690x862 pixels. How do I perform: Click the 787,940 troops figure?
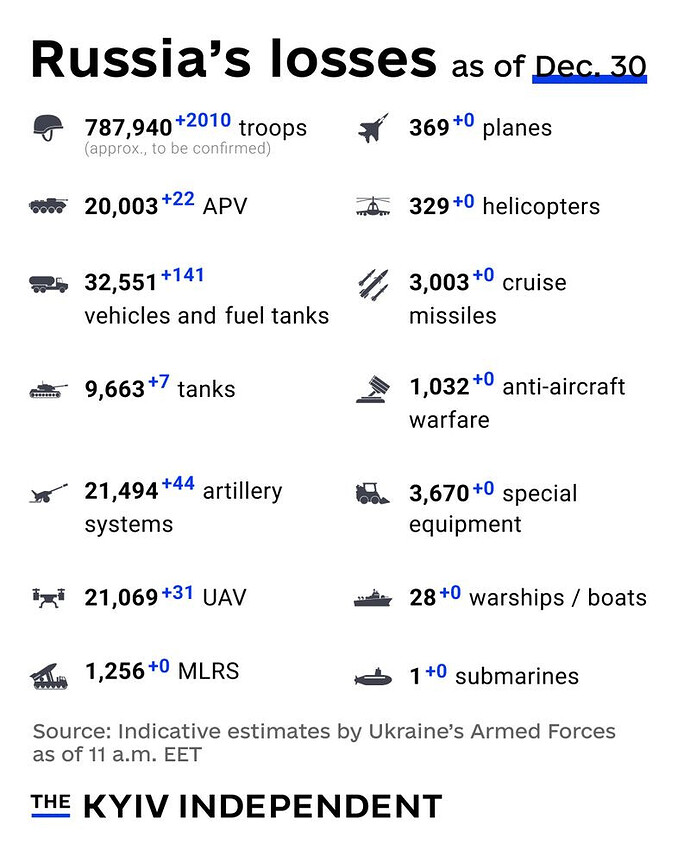pyautogui.click(x=129, y=128)
